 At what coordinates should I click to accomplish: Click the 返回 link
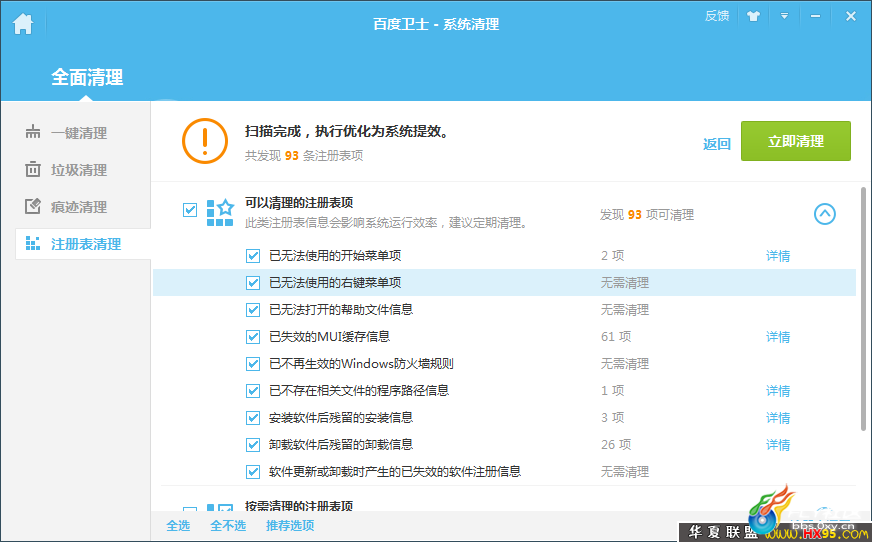tap(716, 144)
